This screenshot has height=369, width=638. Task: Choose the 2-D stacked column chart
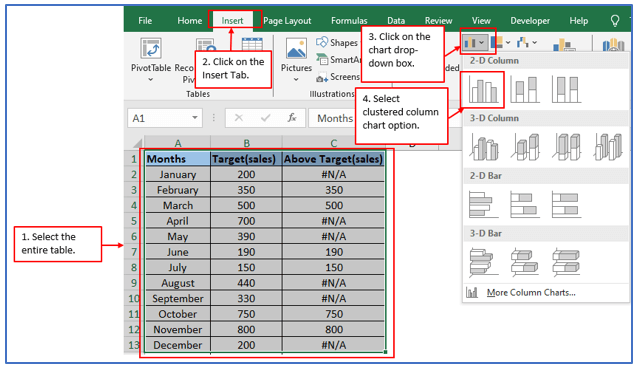[x=525, y=90]
